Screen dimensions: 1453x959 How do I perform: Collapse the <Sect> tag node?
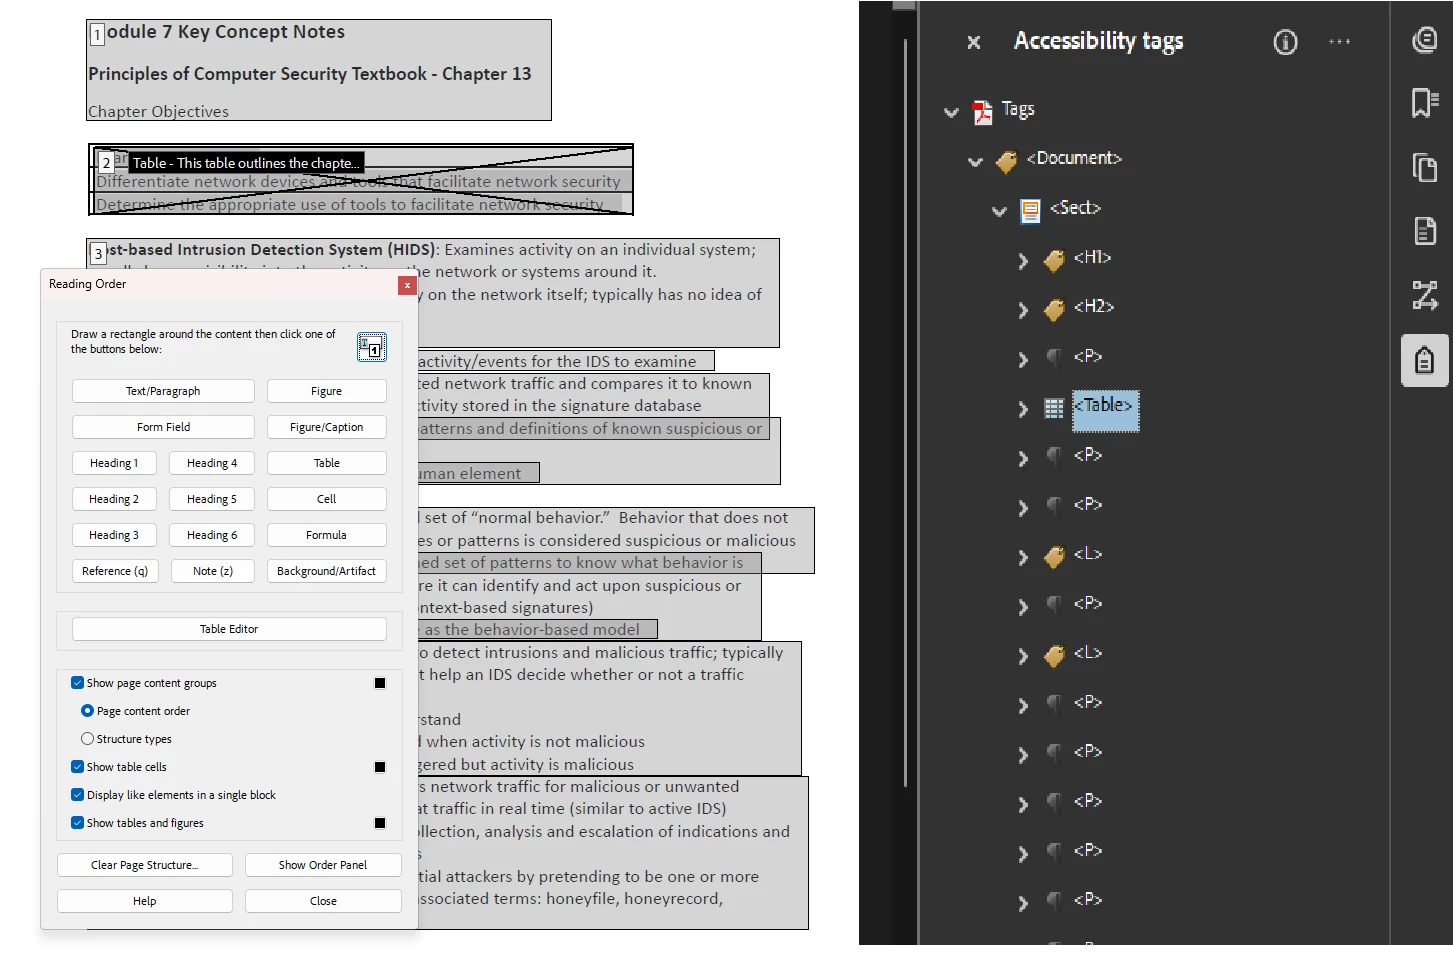(999, 211)
